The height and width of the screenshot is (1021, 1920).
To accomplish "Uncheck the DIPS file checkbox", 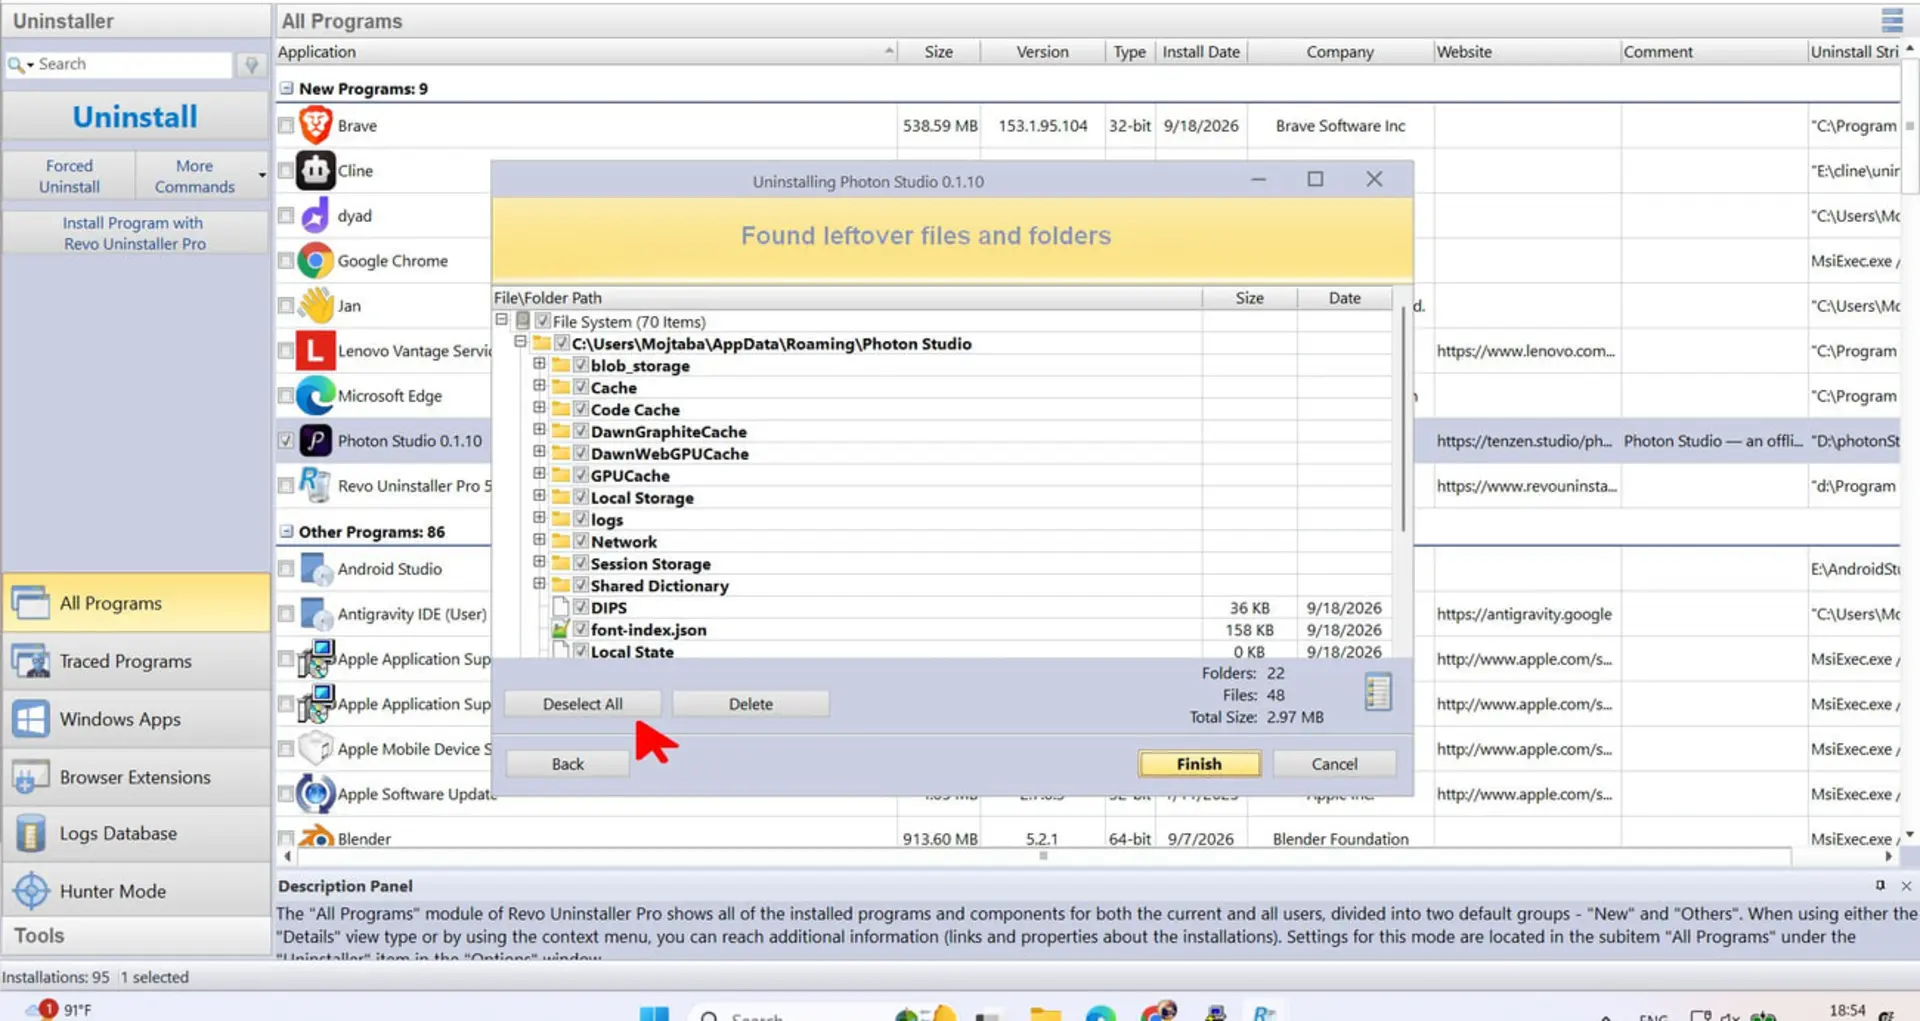I will (580, 607).
